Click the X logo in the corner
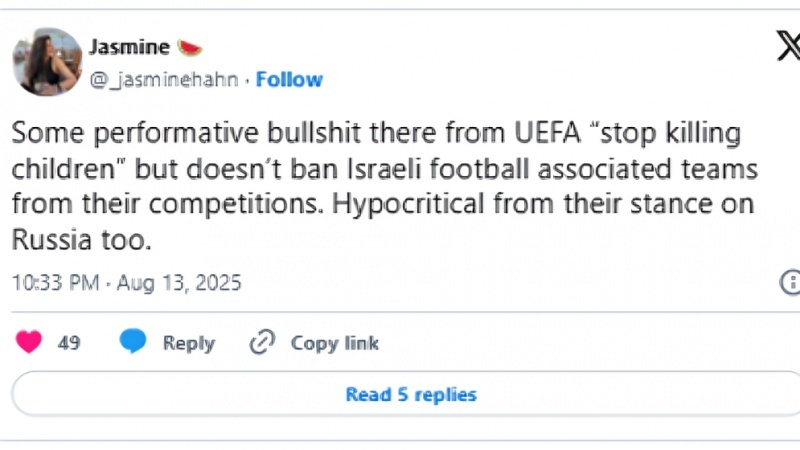Viewport: 800px width, 450px height. [x=787, y=46]
